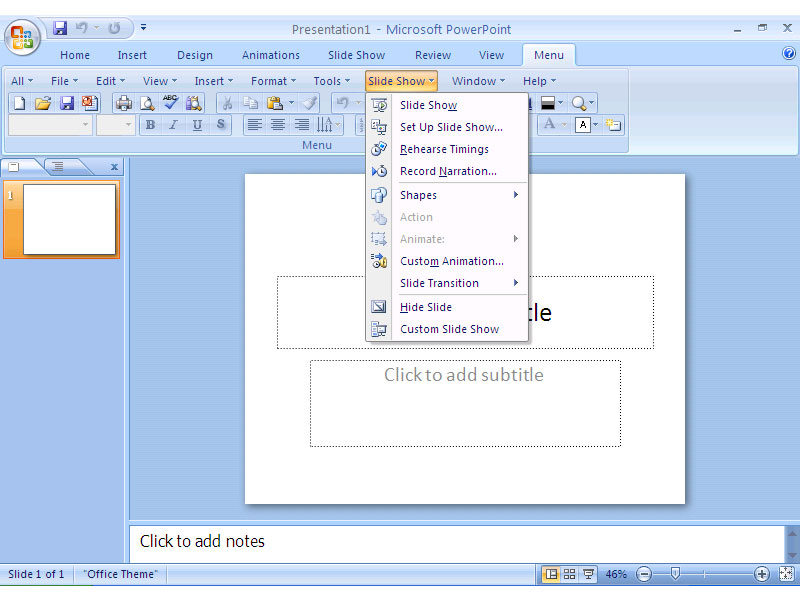Save the presentation
Screen dimensions: 800x600
[x=68, y=102]
